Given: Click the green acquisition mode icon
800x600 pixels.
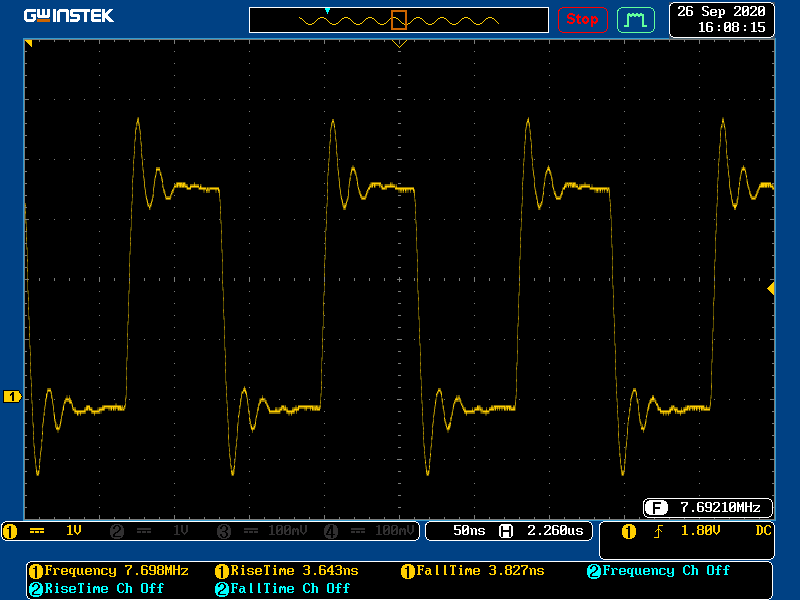Looking at the screenshot, I should [x=635, y=19].
